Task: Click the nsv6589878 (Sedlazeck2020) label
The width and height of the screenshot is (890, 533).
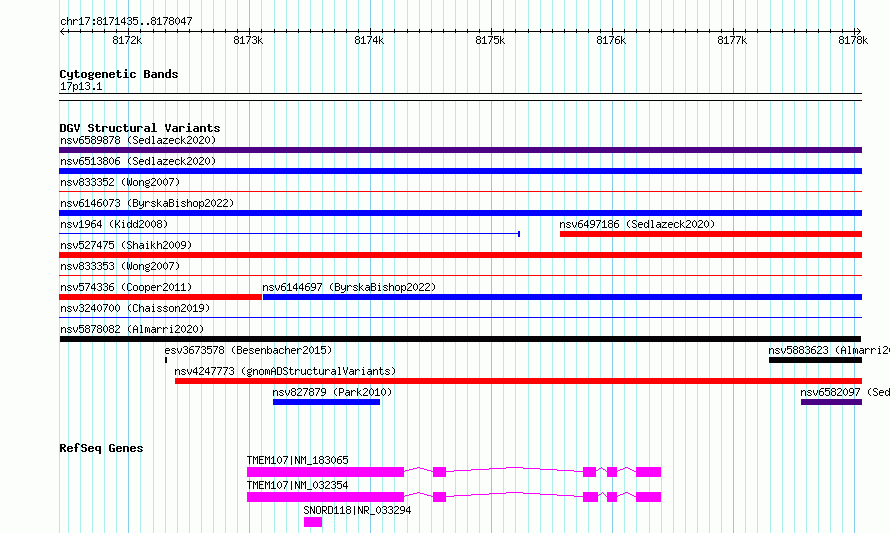Action: (x=138, y=140)
